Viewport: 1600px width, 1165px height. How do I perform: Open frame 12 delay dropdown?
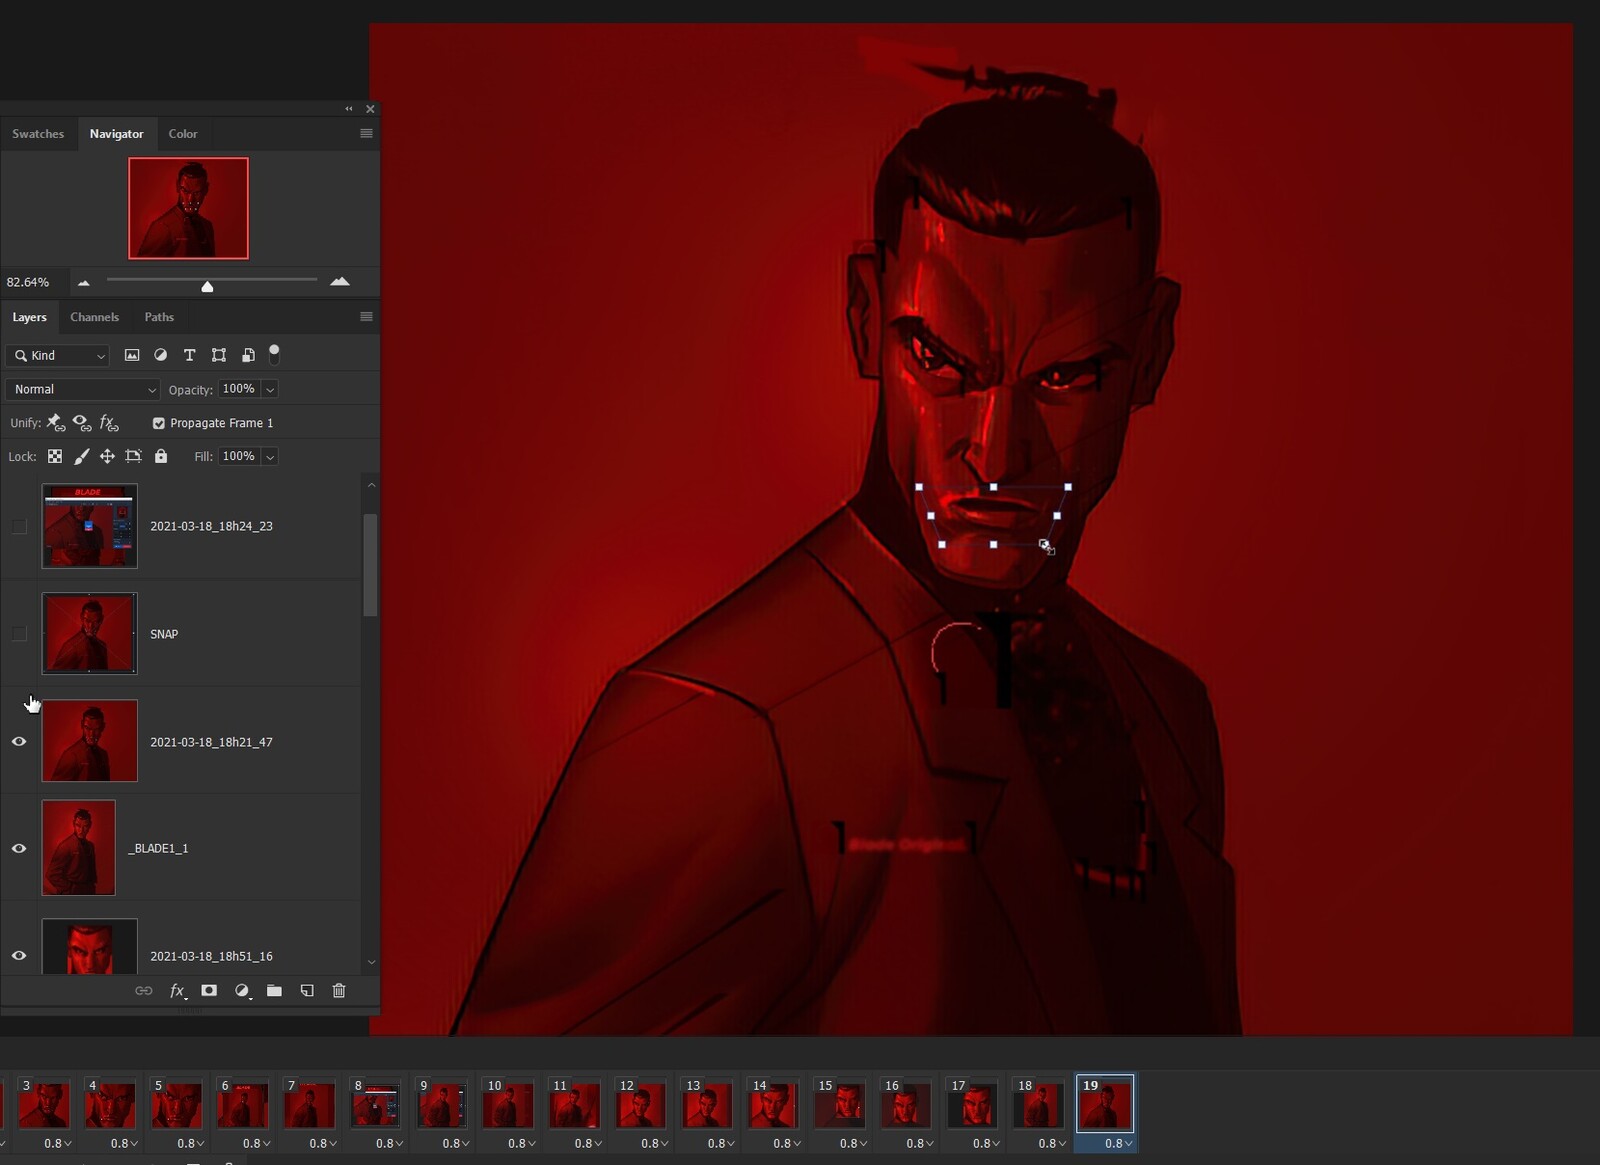[655, 1143]
